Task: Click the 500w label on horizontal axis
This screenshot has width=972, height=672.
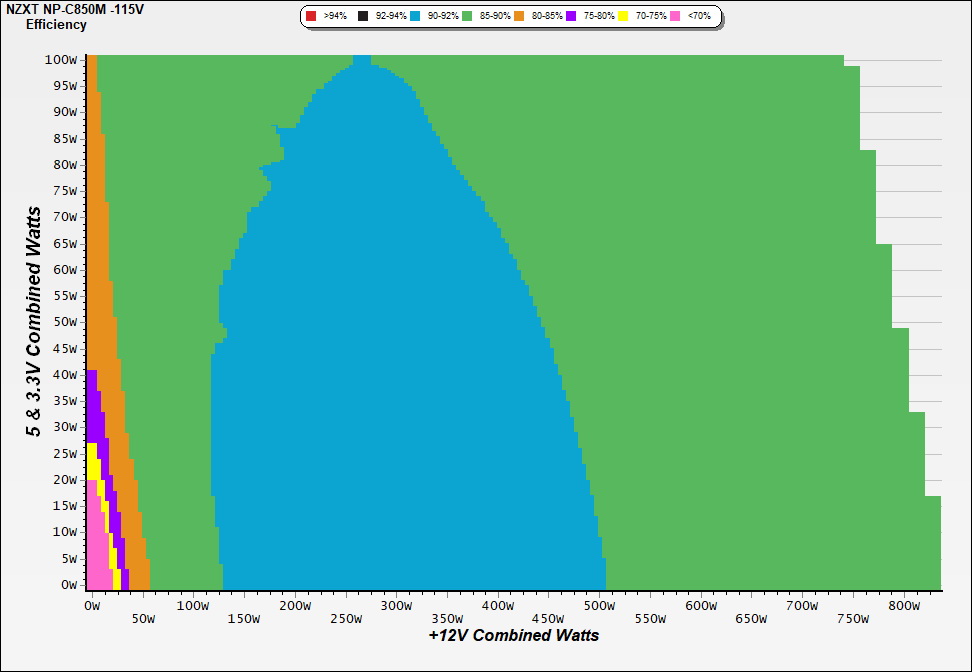Action: pyautogui.click(x=600, y=606)
